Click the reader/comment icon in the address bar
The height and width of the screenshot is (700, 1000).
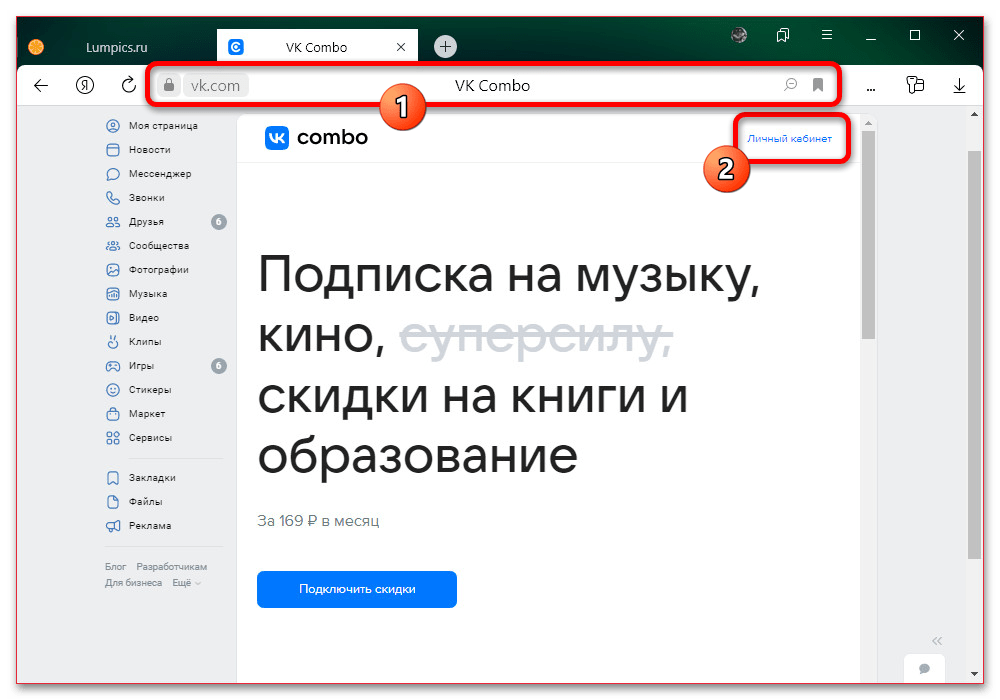790,84
